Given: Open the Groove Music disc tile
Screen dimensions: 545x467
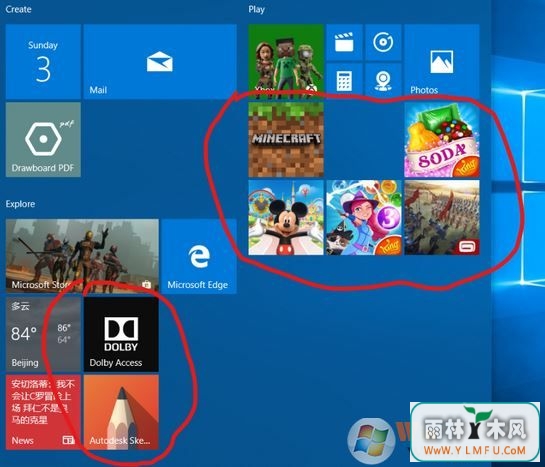Looking at the screenshot, I should coord(383,42).
